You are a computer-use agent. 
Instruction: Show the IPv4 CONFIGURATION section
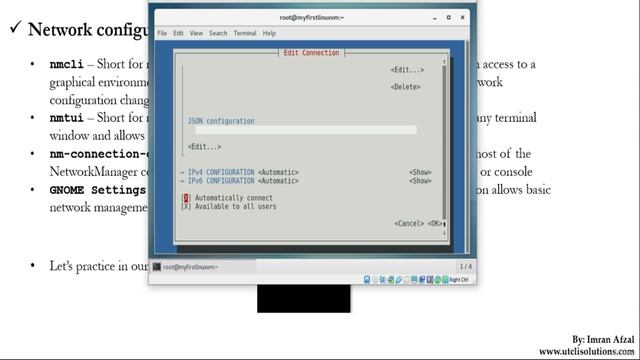tap(420, 172)
